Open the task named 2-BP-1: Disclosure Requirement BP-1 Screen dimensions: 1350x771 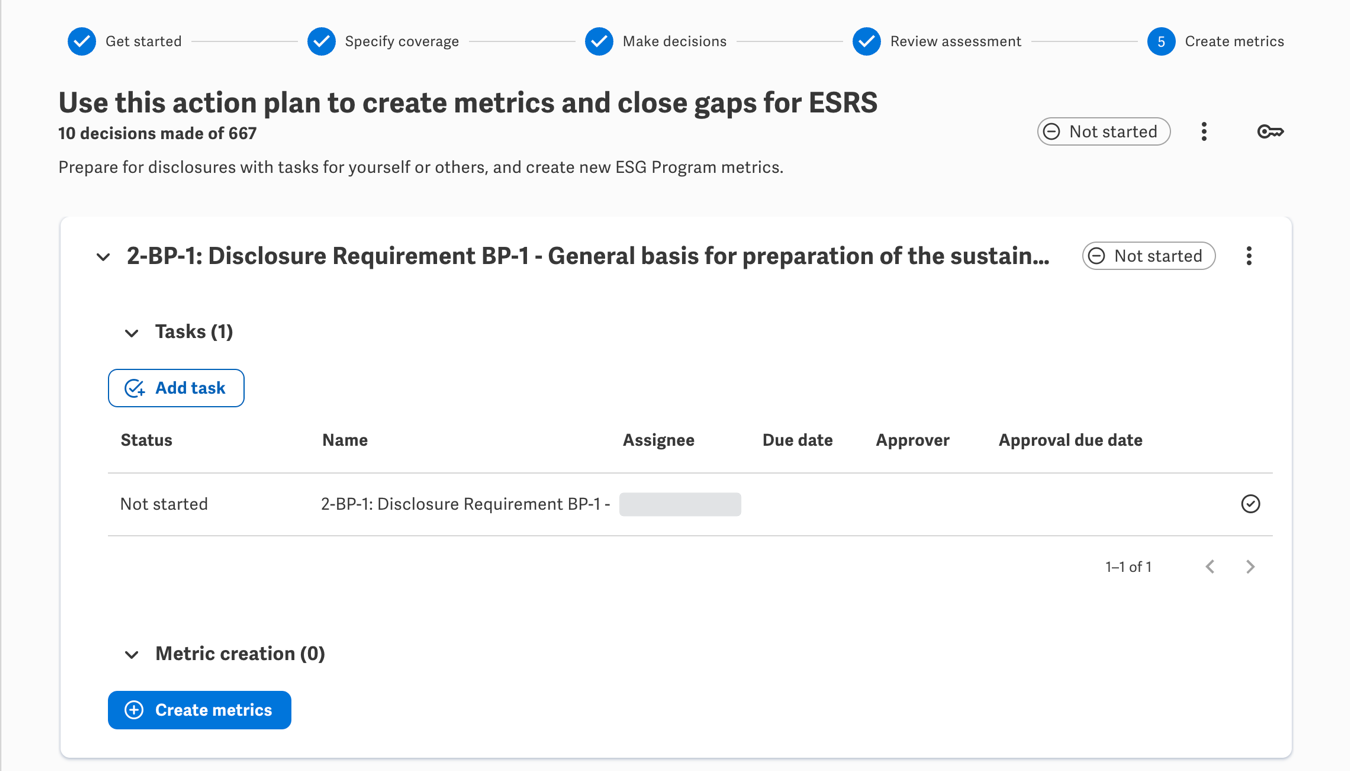click(x=465, y=504)
